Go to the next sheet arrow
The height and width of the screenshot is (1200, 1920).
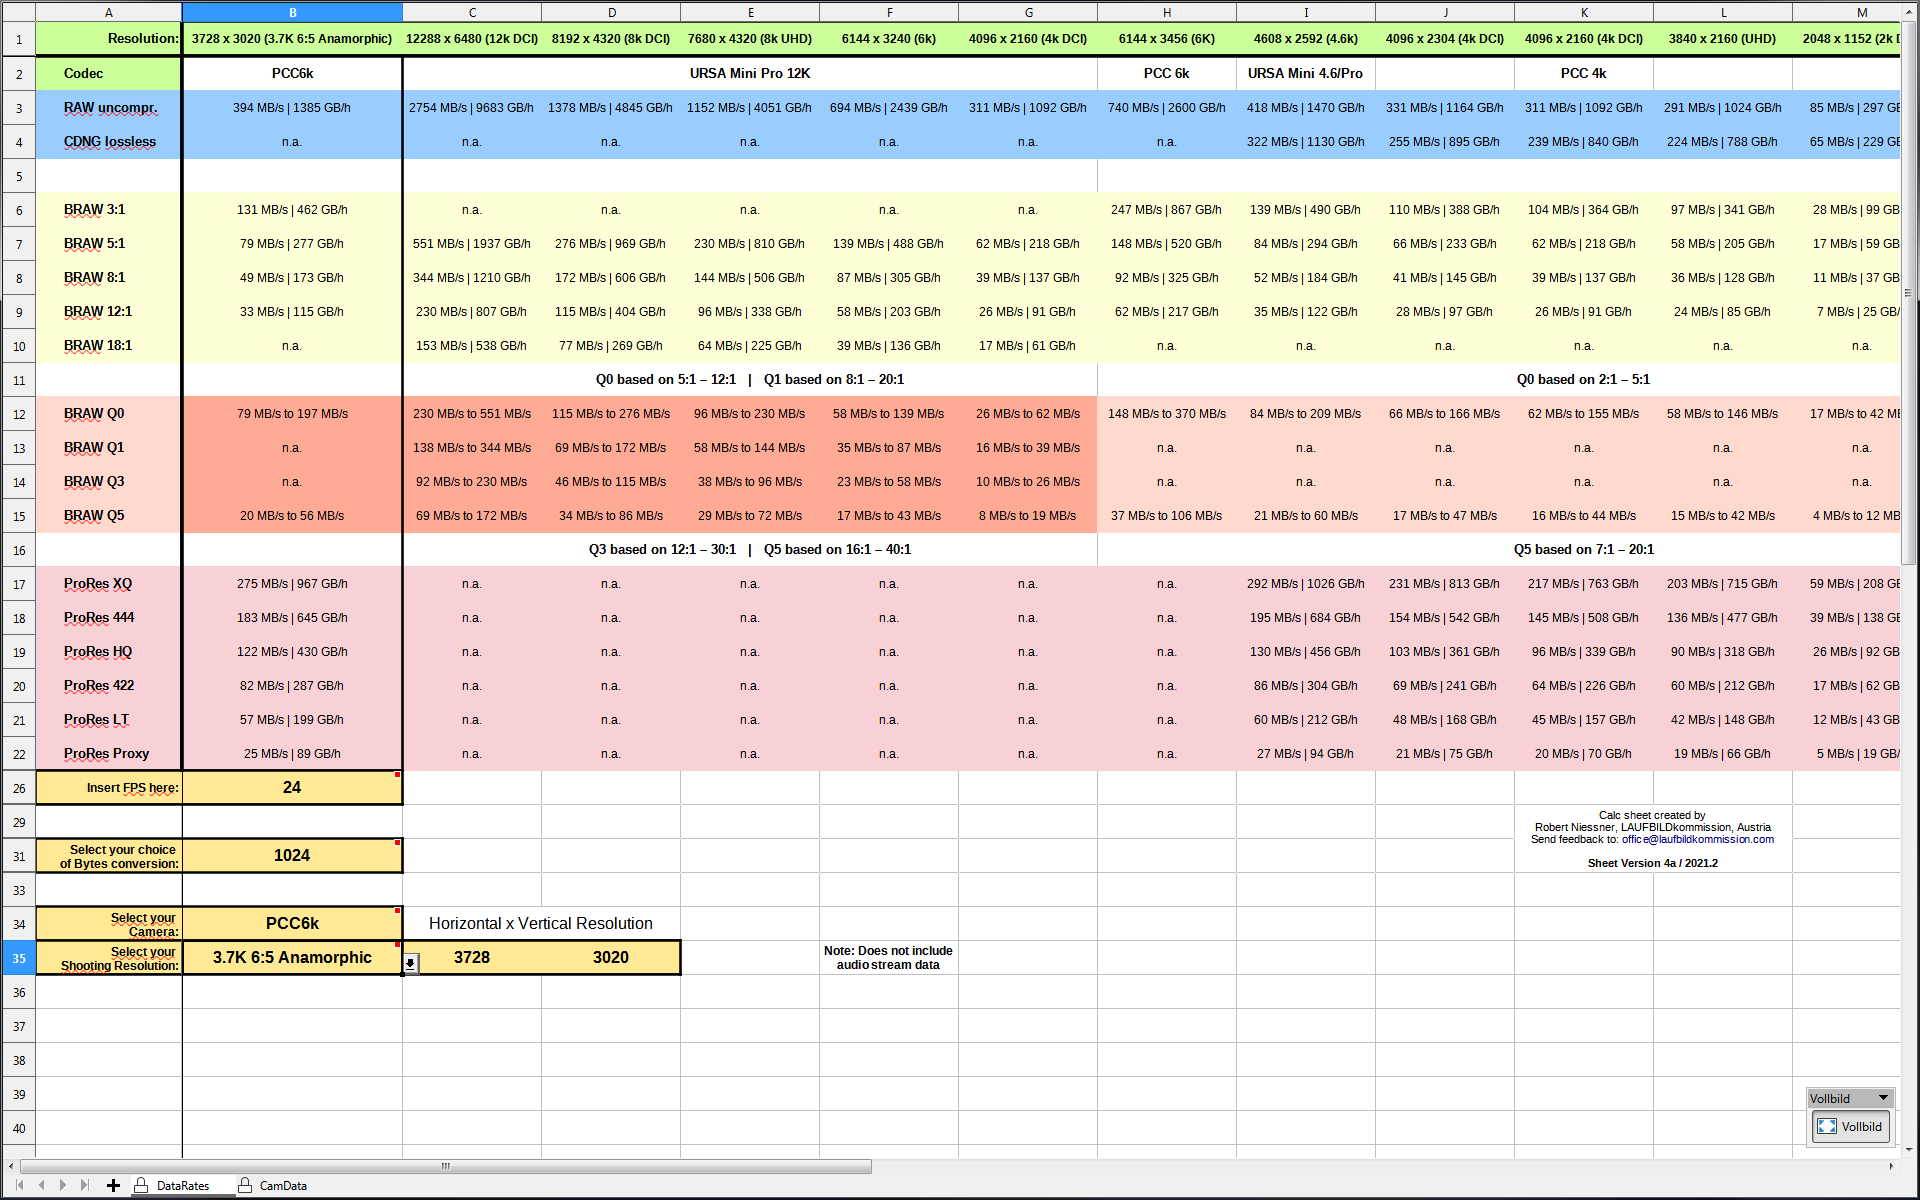[x=63, y=1185]
